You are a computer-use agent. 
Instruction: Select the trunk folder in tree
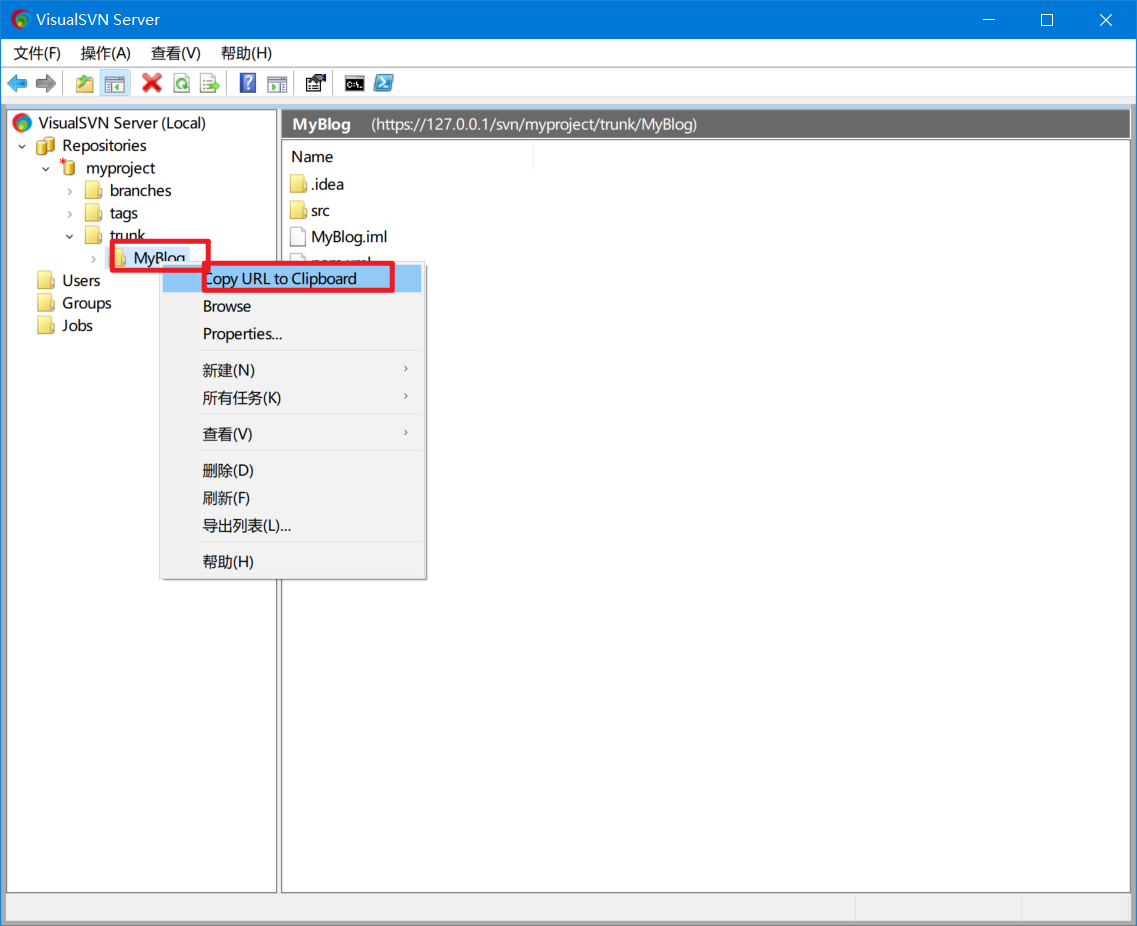127,235
